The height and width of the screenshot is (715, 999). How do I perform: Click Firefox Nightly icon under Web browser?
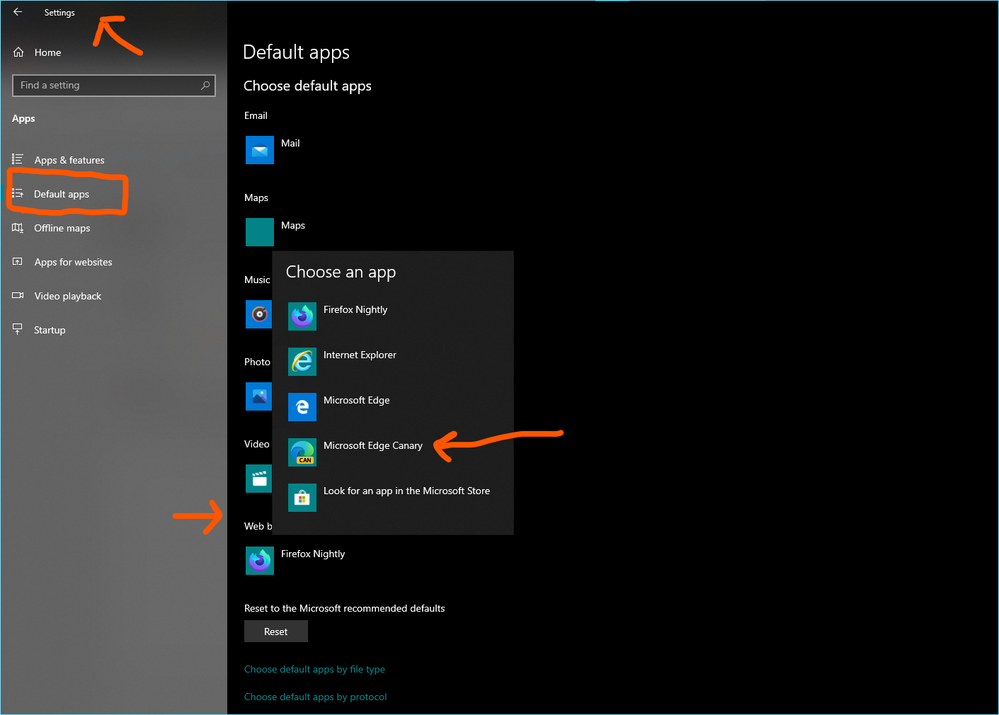[x=259, y=561]
